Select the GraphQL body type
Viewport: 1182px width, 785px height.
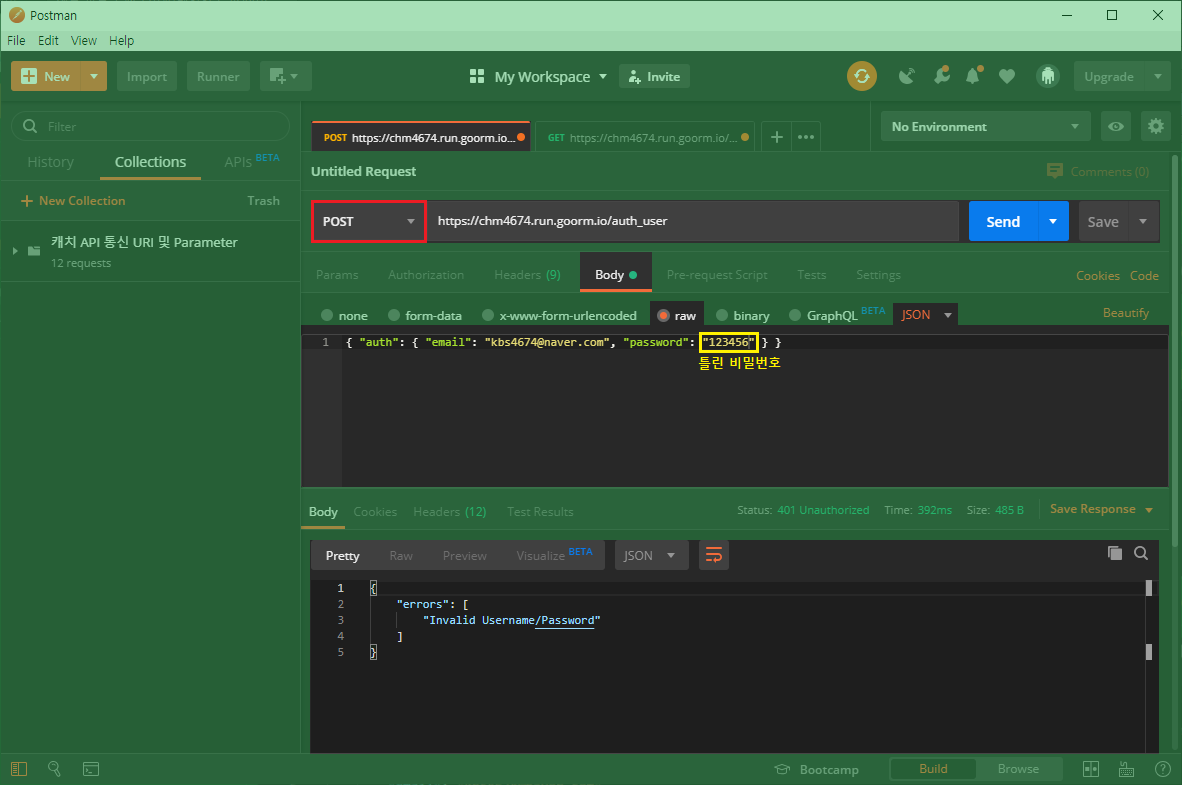[795, 315]
